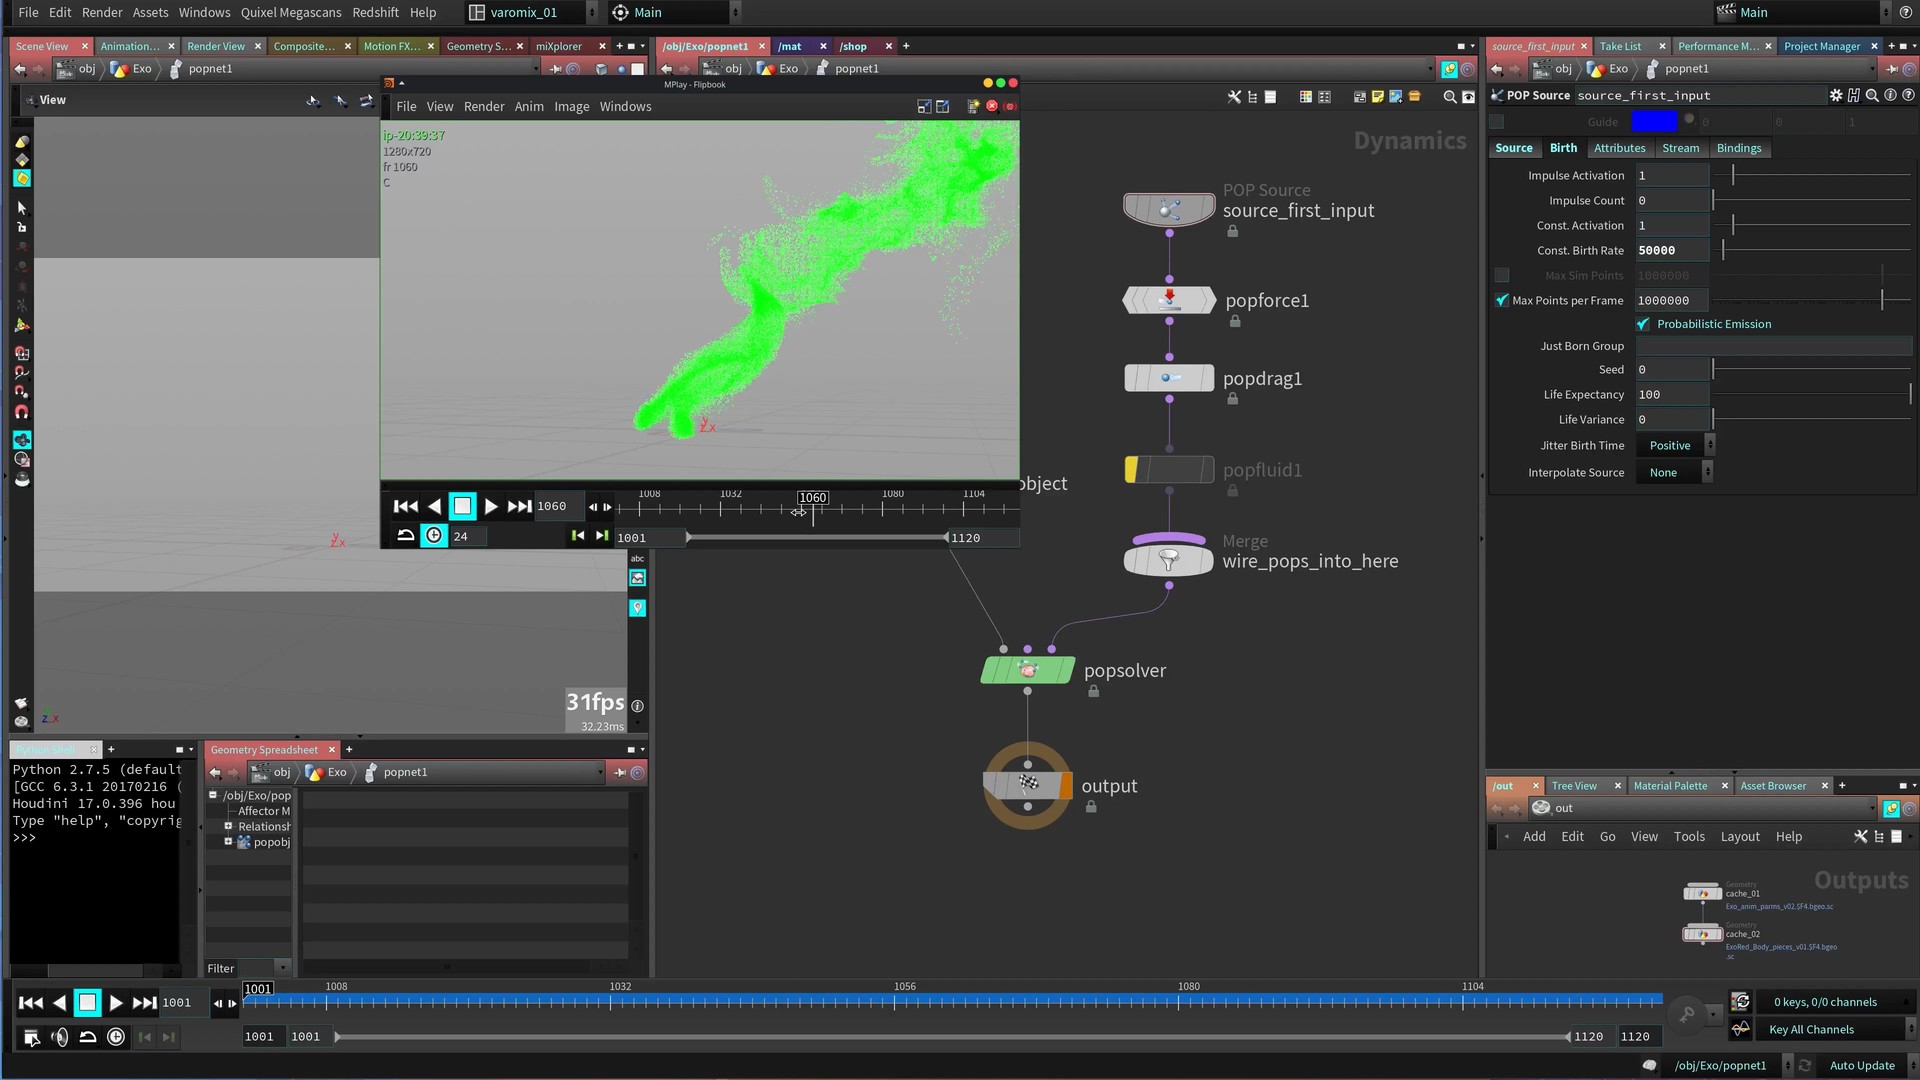Disable Probabilistic Emission
The image size is (1920, 1080).
(x=1643, y=323)
